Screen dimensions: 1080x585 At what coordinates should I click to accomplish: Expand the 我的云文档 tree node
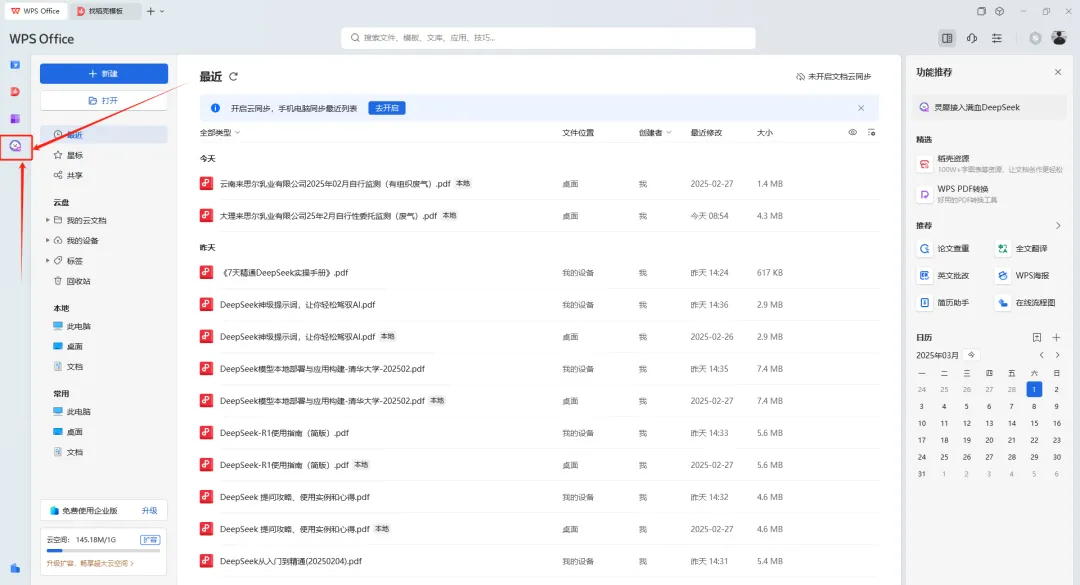click(47, 220)
